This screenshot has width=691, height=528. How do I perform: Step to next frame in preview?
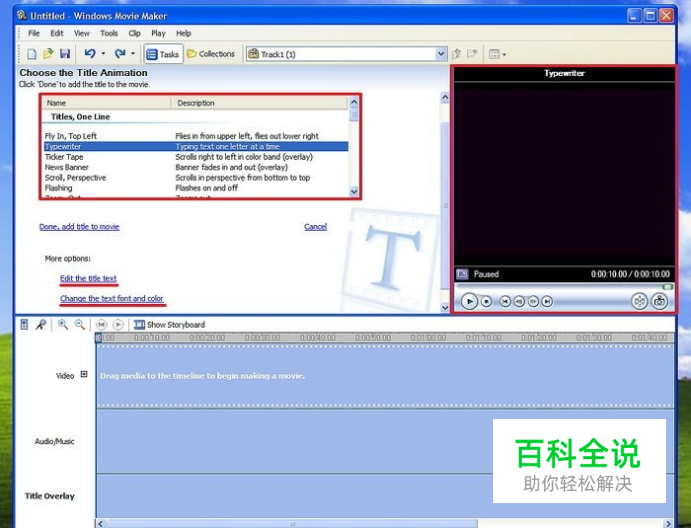[x=533, y=301]
